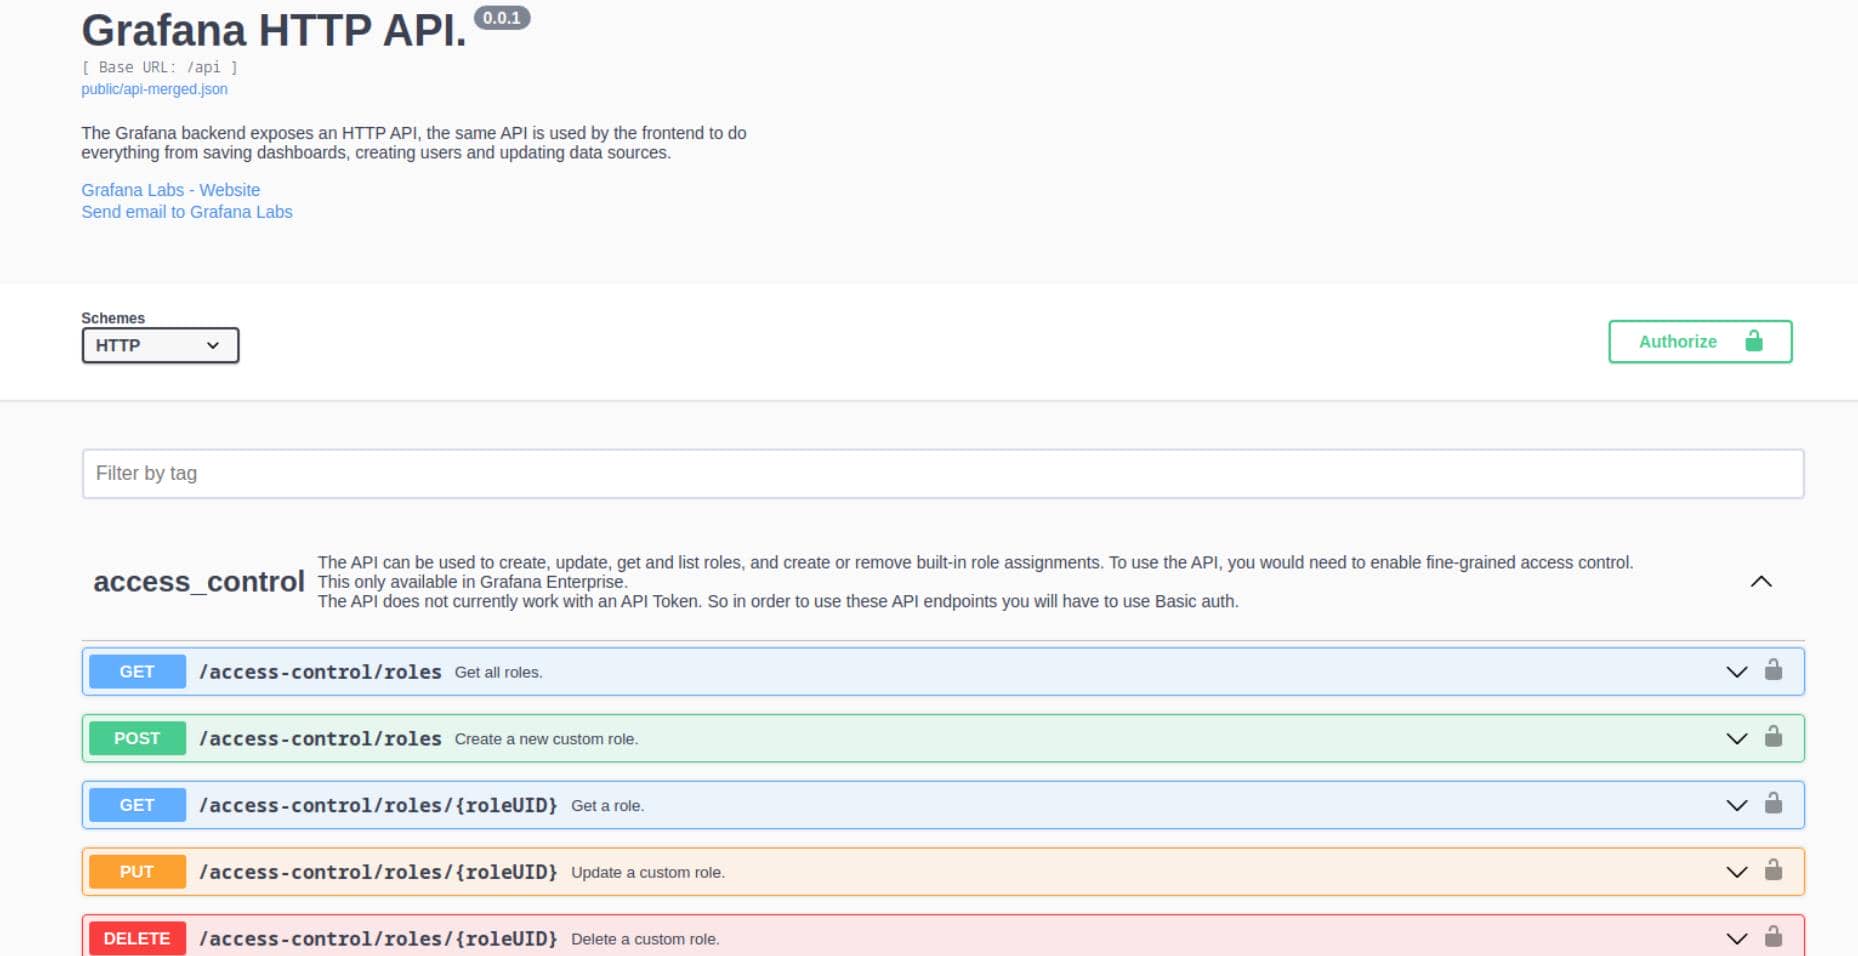The height and width of the screenshot is (956, 1858).
Task: Click the red DELETE method badge
Action: point(137,939)
